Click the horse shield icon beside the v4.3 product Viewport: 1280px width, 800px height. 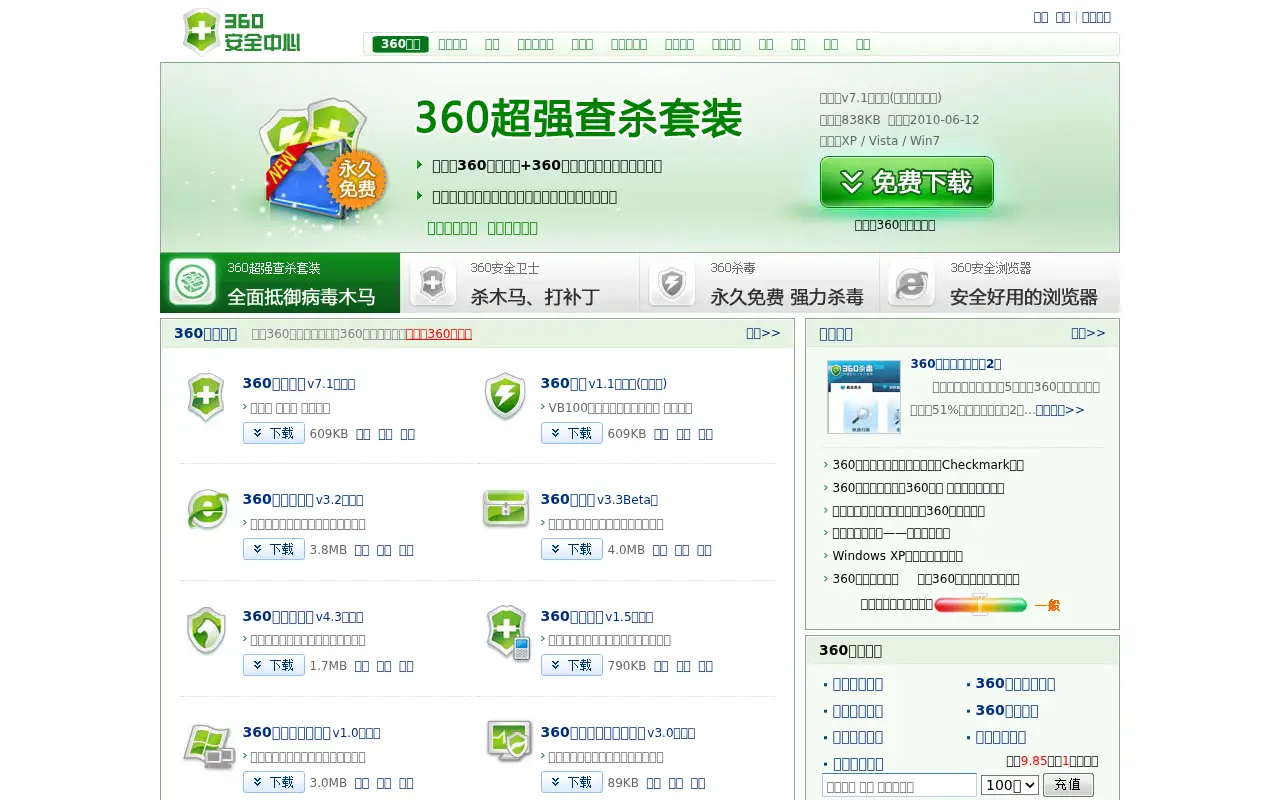pyautogui.click(x=206, y=631)
